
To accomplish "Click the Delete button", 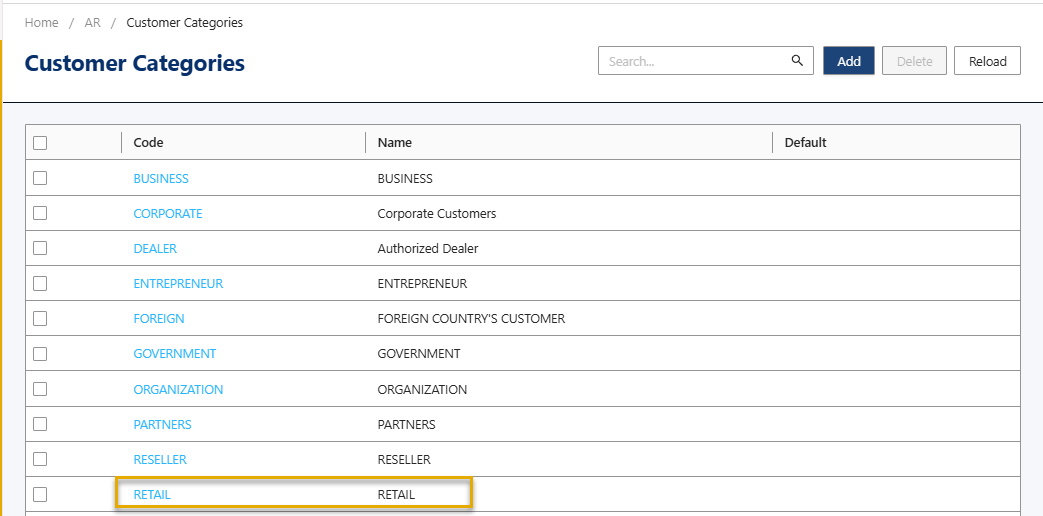I will (914, 61).
